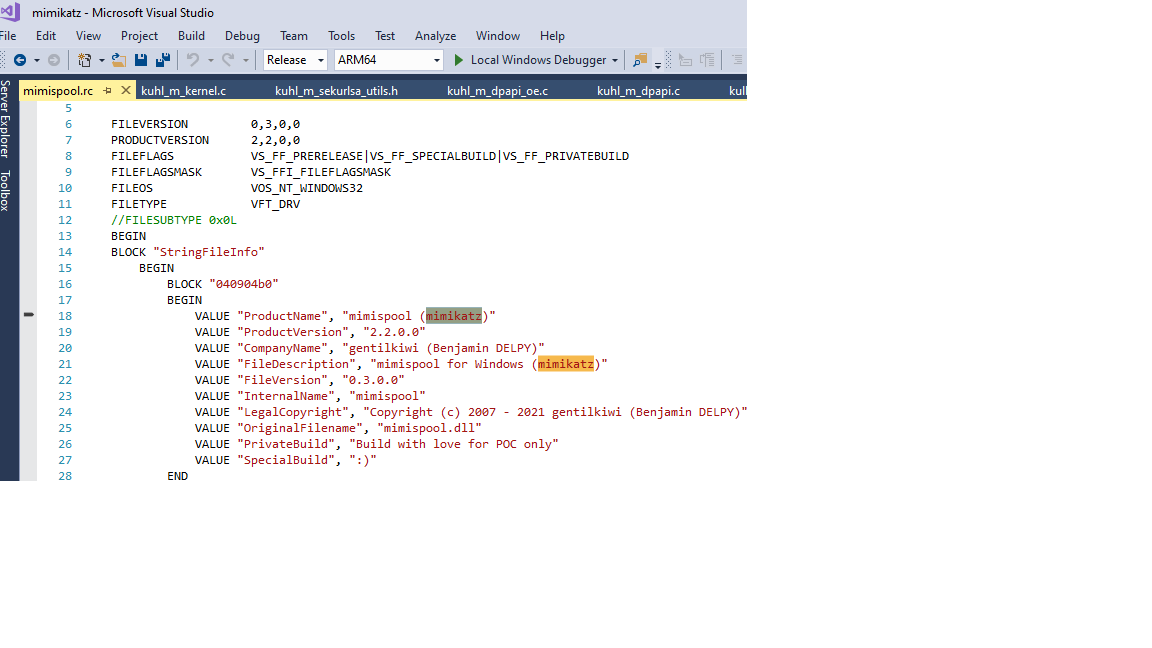The image size is (1152, 648).
Task: Click the "StringFileInfo" string on line 14
Action: [209, 252]
